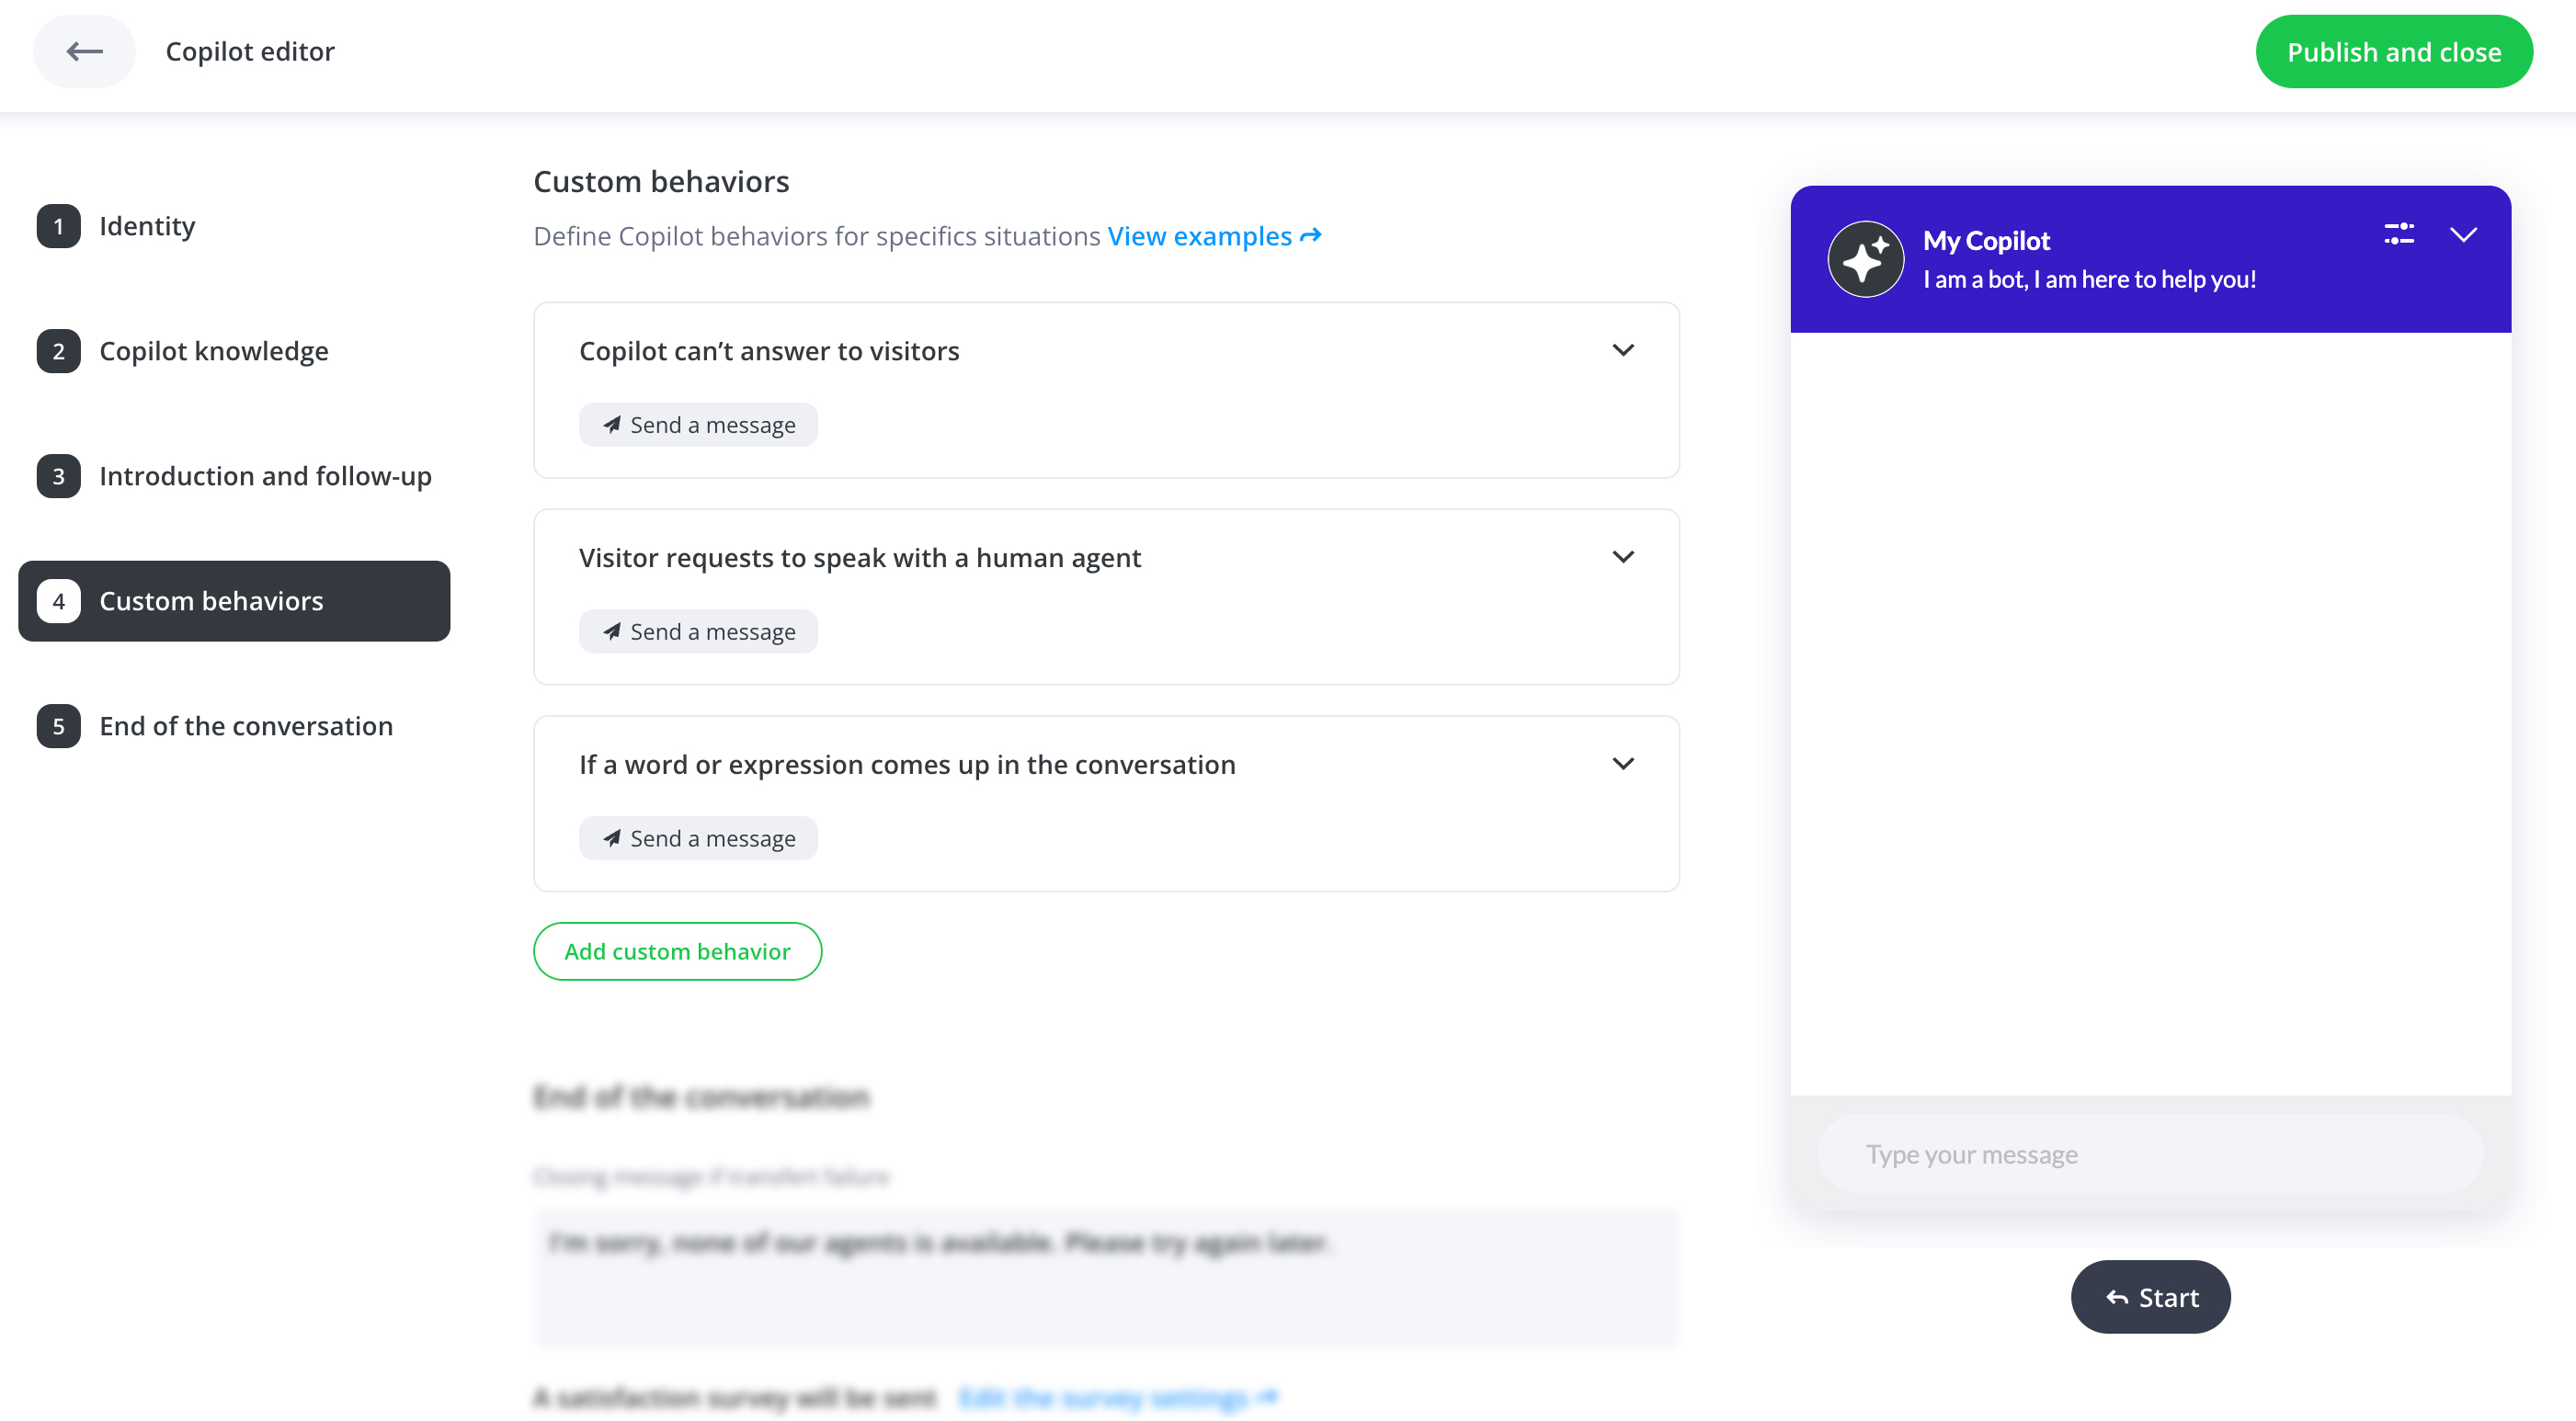Open the View examples link
2576x1421 pixels.
(x=1214, y=236)
